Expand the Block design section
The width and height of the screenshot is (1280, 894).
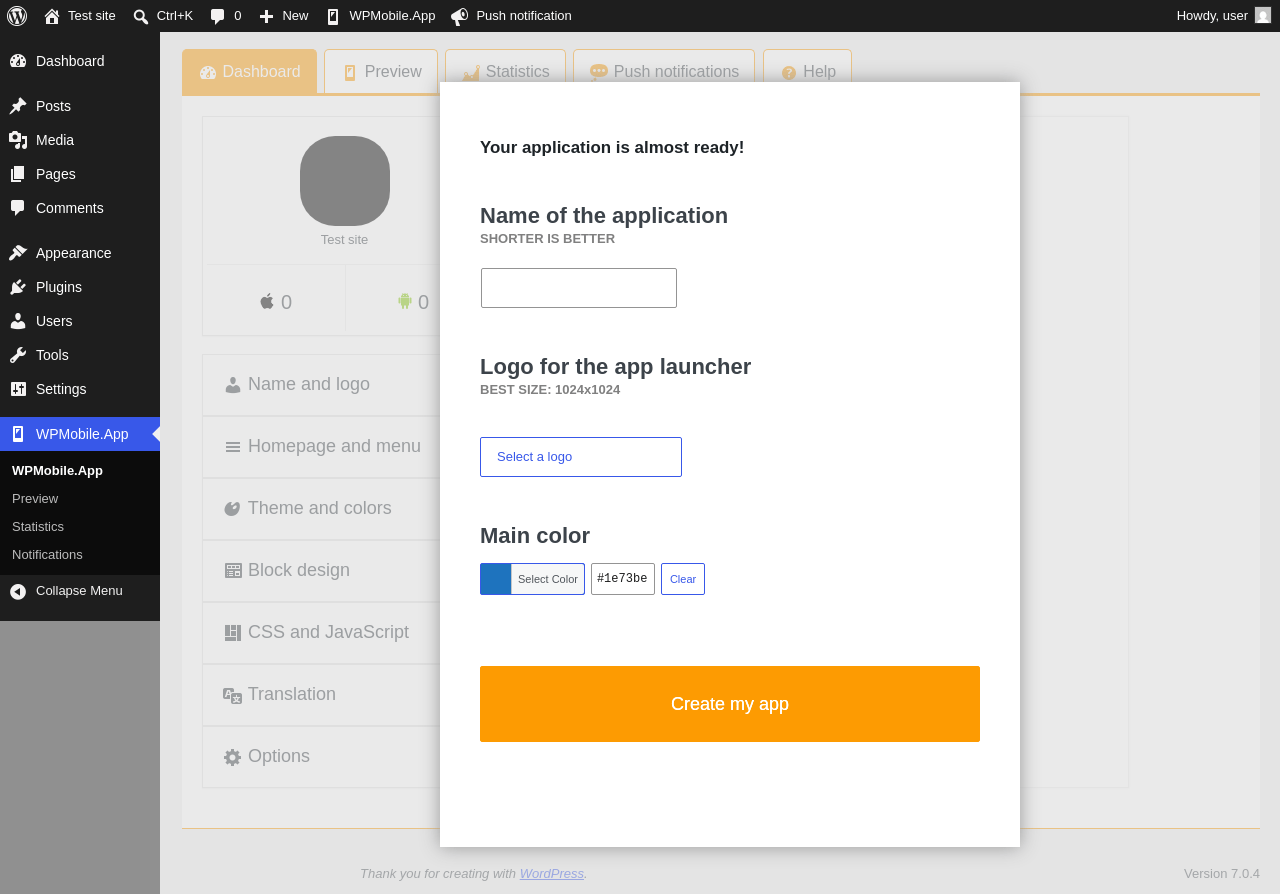tap(321, 571)
